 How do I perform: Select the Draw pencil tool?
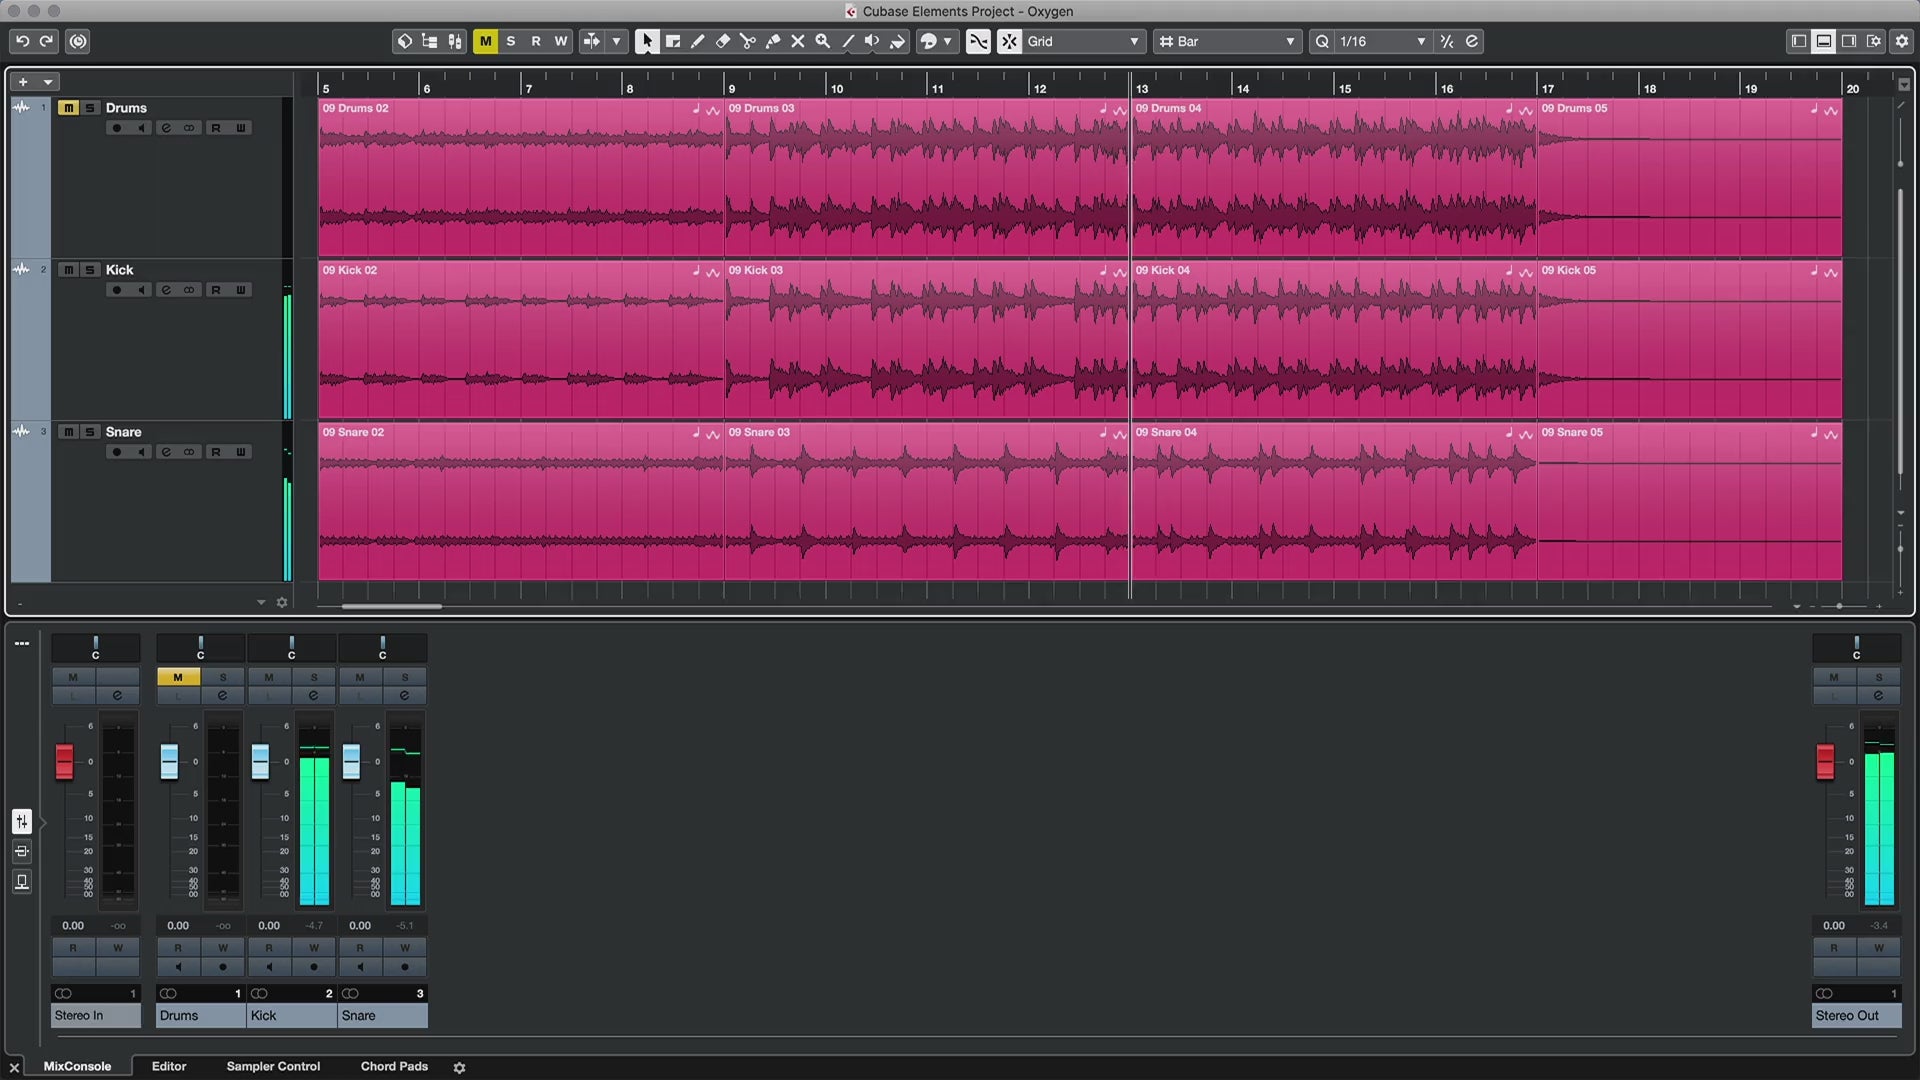[698, 41]
